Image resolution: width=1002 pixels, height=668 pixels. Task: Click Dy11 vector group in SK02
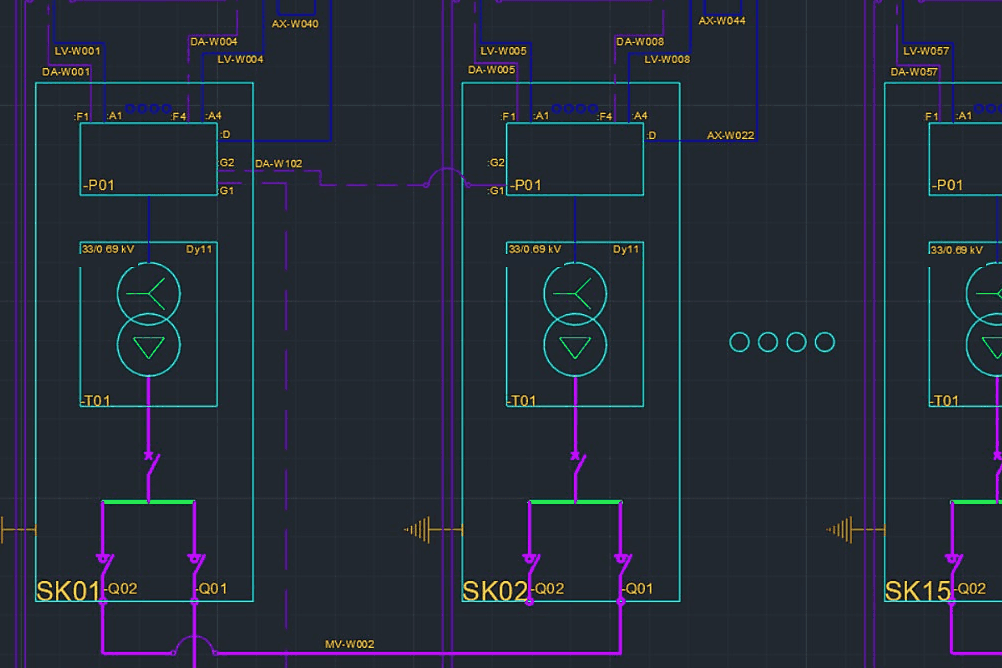[x=626, y=249]
